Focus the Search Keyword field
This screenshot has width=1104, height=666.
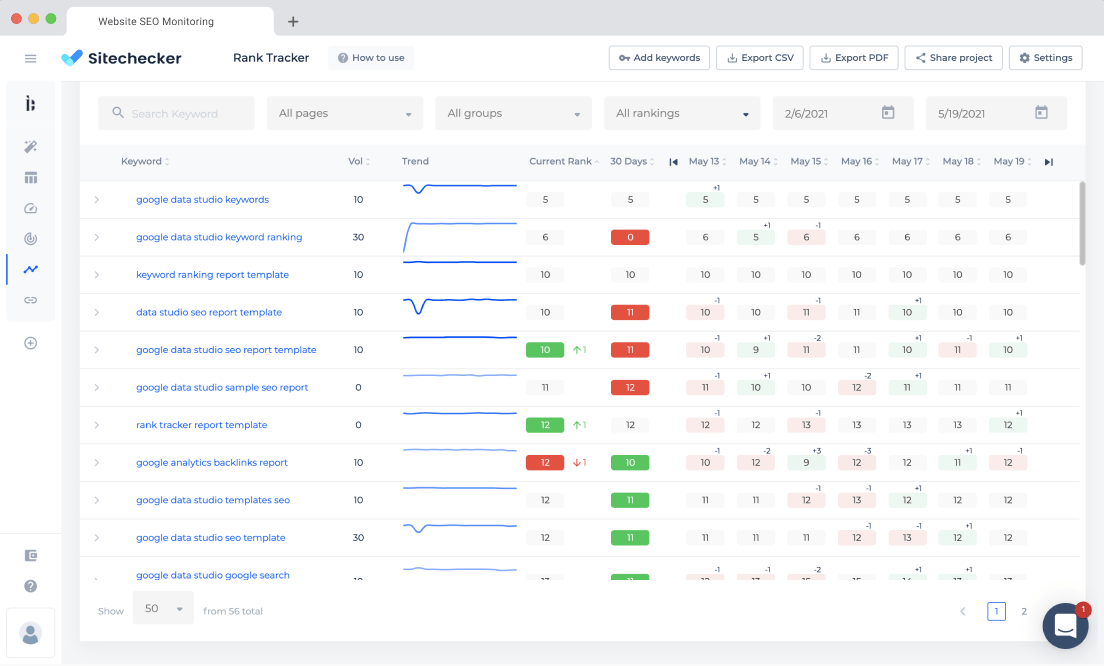176,113
